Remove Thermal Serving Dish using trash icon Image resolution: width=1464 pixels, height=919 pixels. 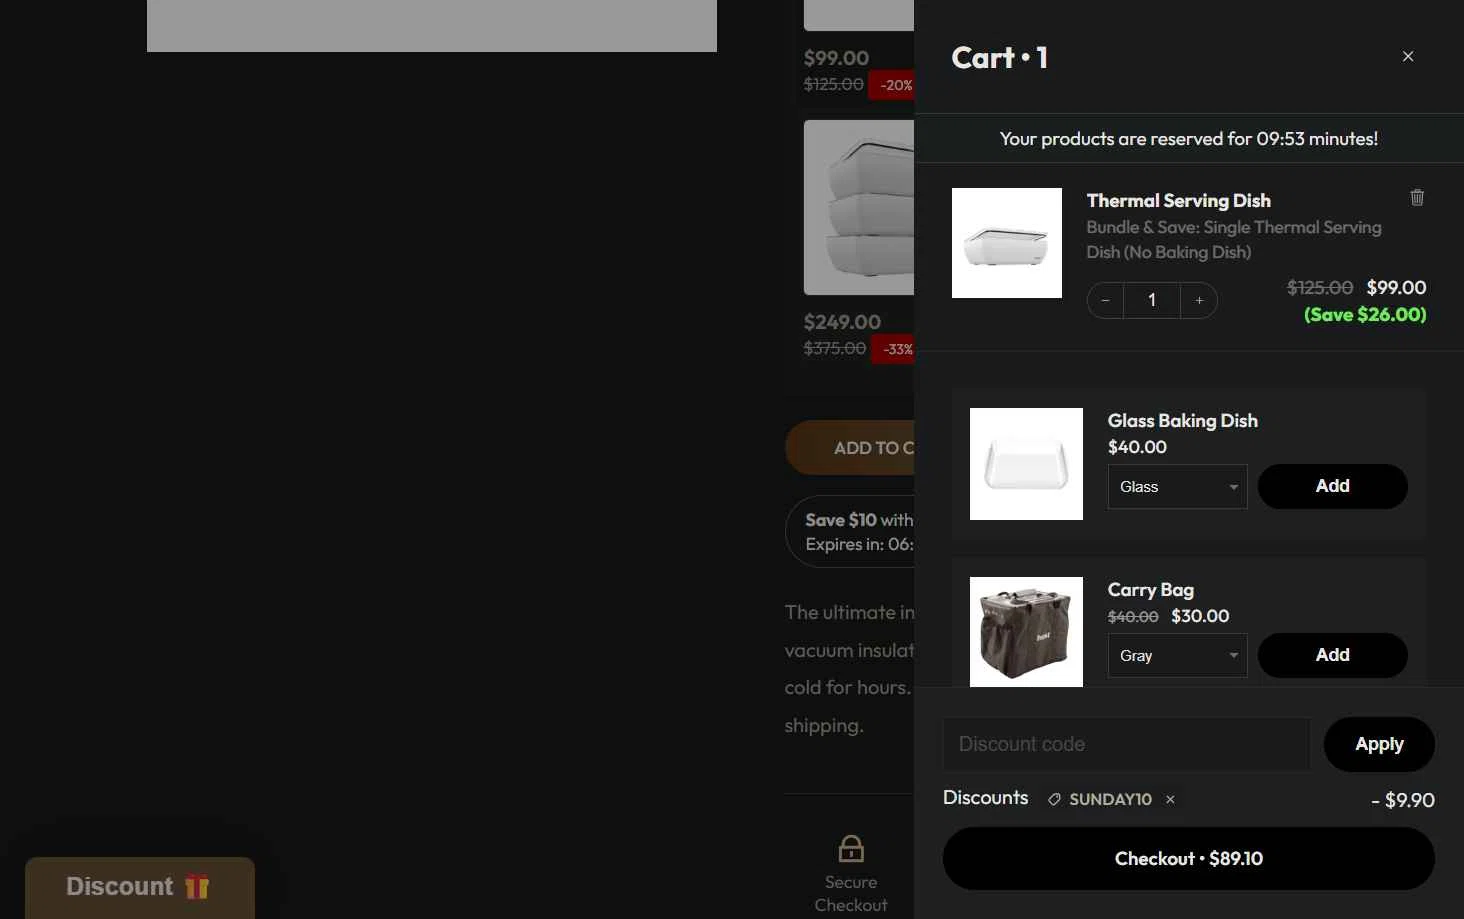pyautogui.click(x=1417, y=197)
